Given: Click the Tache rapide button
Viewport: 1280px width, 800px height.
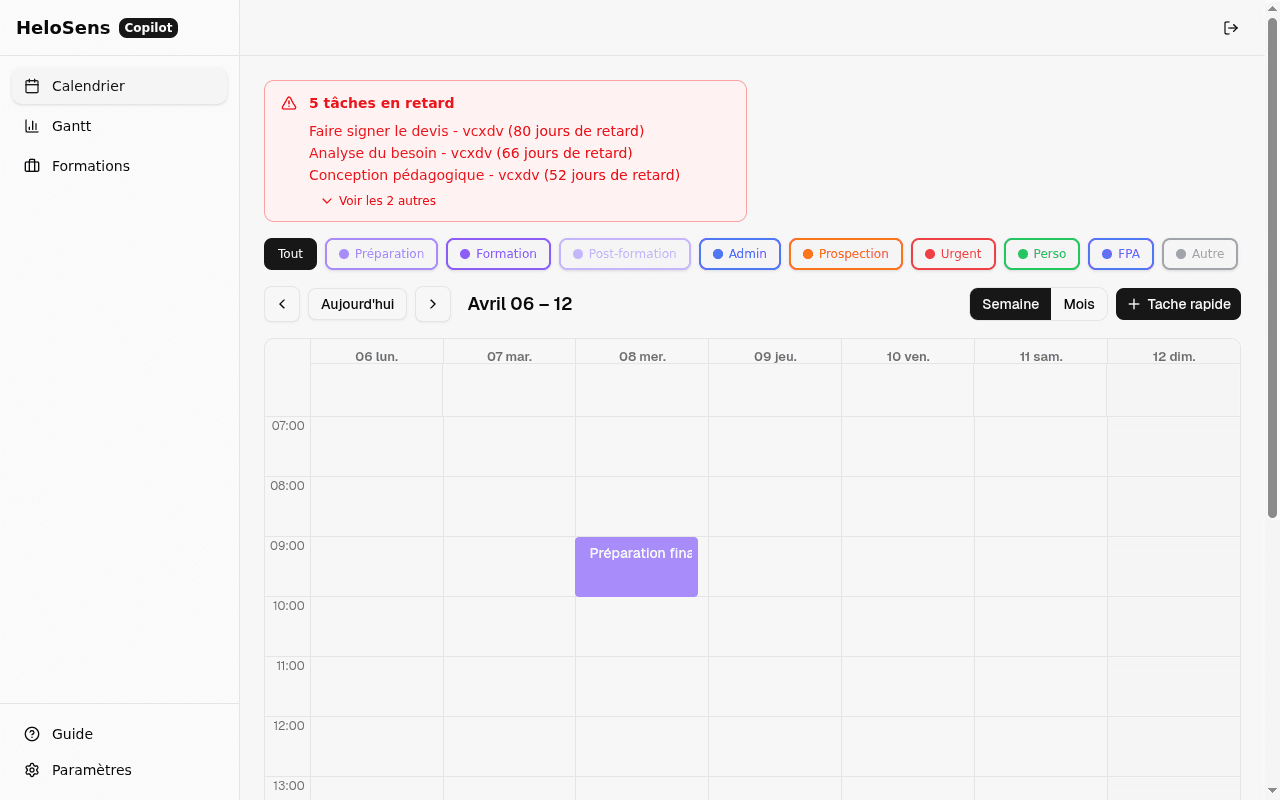Looking at the screenshot, I should pos(1178,304).
